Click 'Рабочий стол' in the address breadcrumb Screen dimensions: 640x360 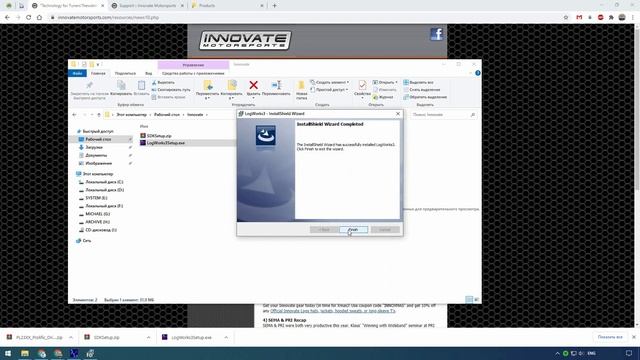click(x=167, y=115)
